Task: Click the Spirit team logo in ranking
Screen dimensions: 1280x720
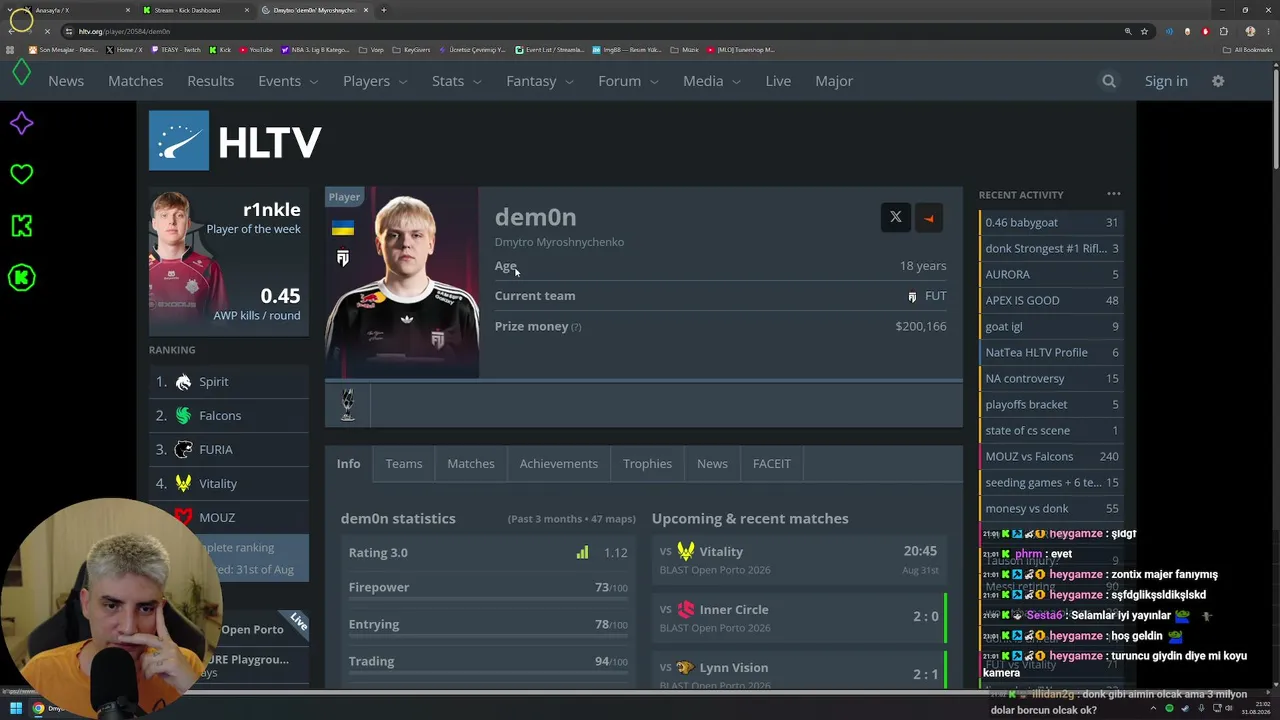Action: (x=183, y=381)
